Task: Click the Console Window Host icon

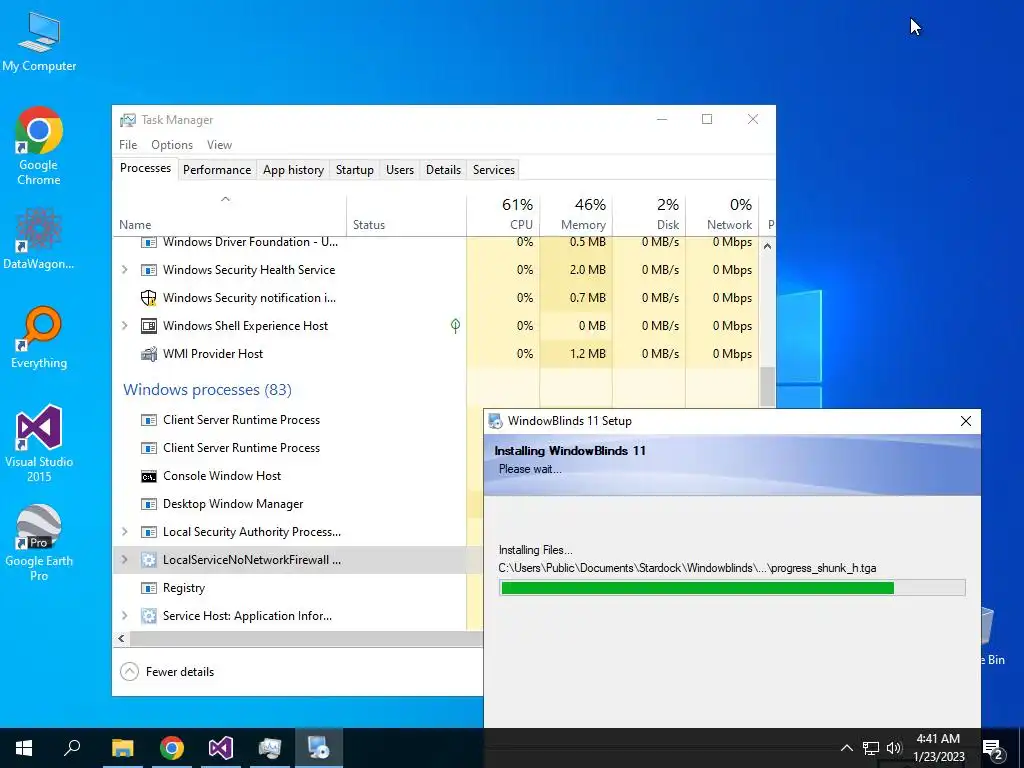Action: (x=149, y=476)
